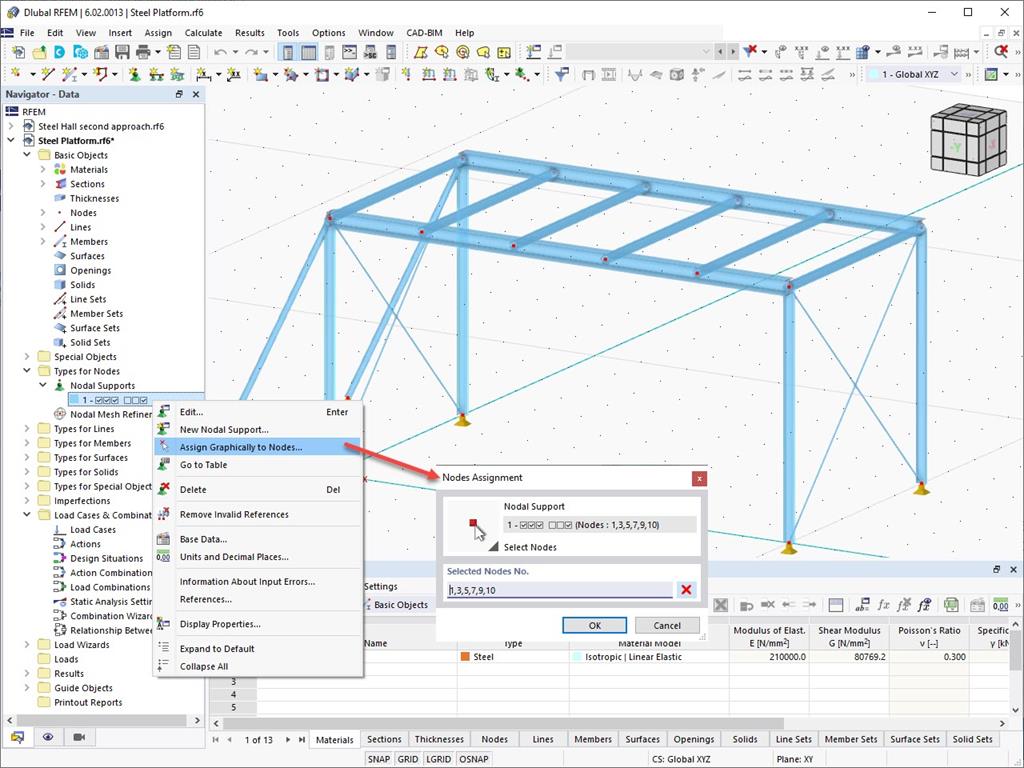Click the Open file folder icon
Image resolution: width=1024 pixels, height=768 pixels.
pos(39,52)
